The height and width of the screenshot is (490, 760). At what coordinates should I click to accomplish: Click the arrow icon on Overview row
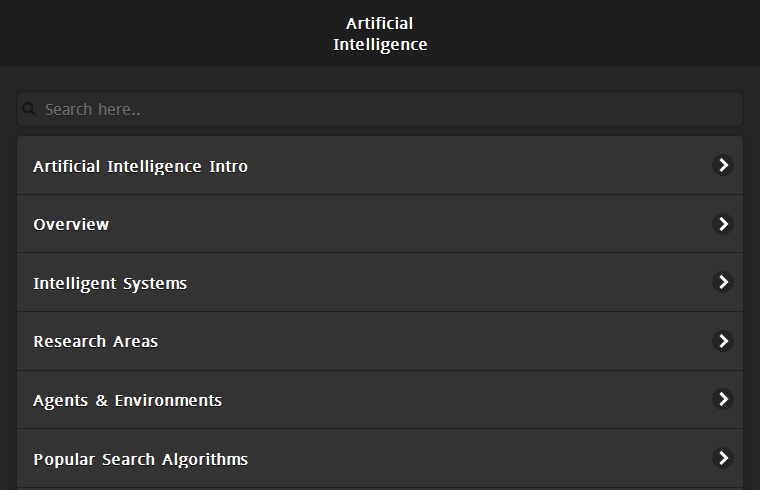(722, 224)
